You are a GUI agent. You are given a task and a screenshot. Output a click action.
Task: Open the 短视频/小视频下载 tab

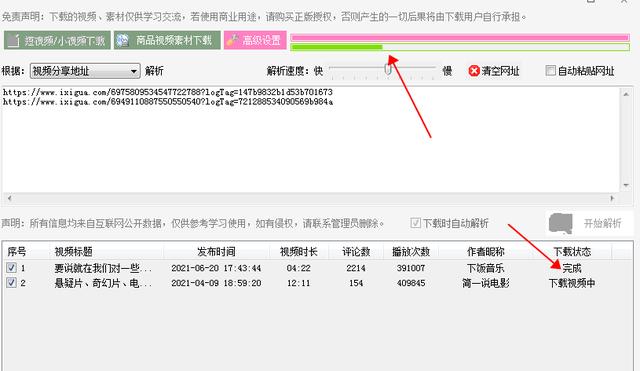(x=57, y=40)
